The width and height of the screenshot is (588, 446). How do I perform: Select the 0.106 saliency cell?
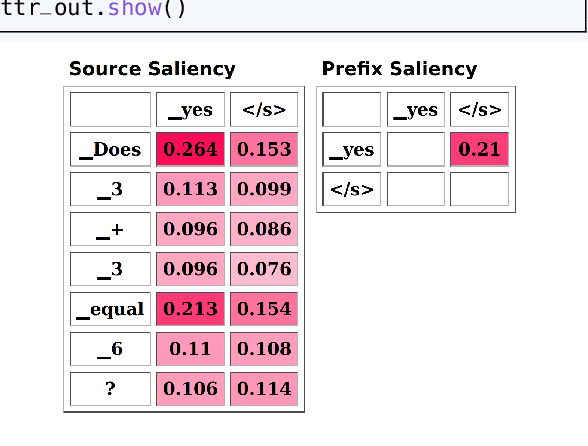[x=190, y=389]
